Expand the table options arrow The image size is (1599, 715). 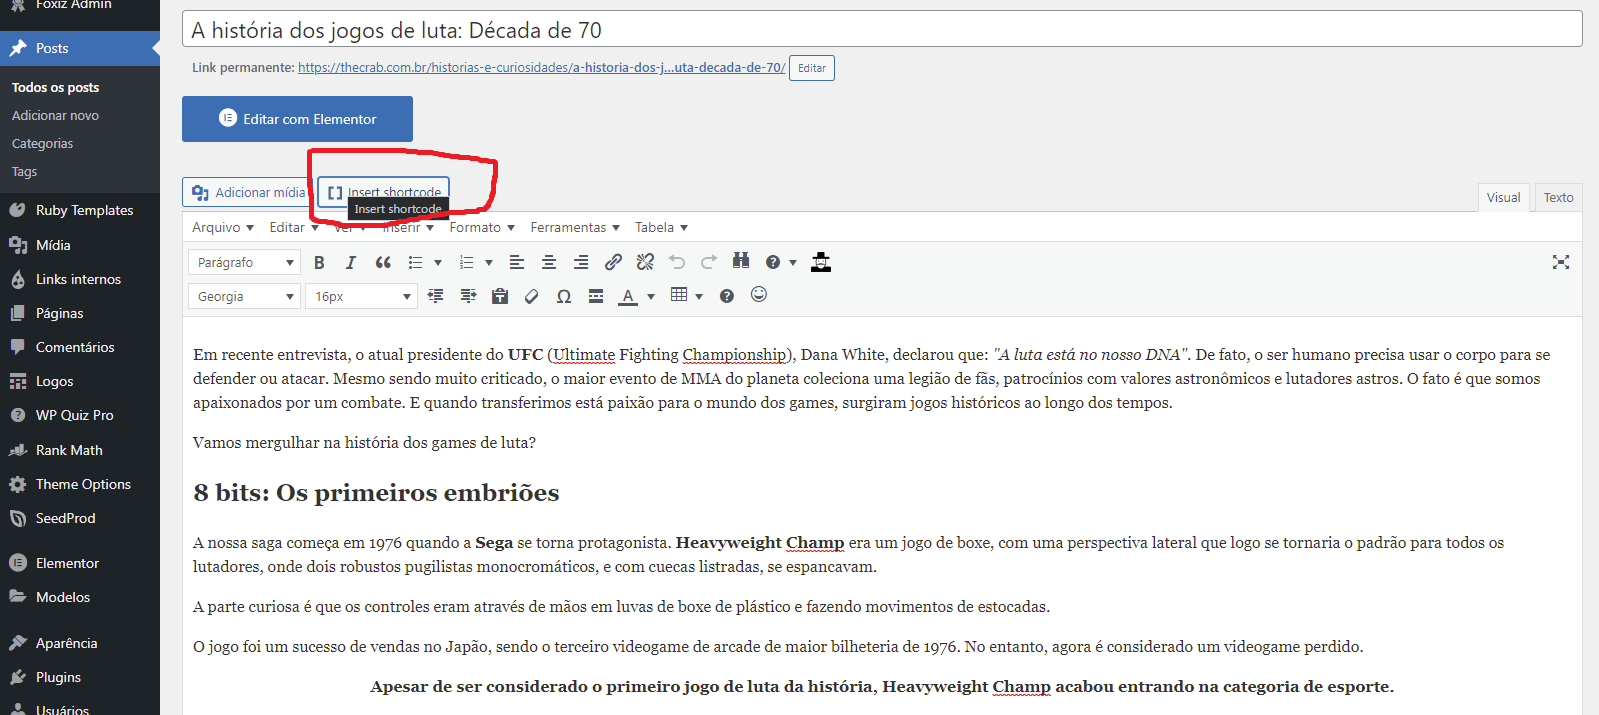[699, 296]
